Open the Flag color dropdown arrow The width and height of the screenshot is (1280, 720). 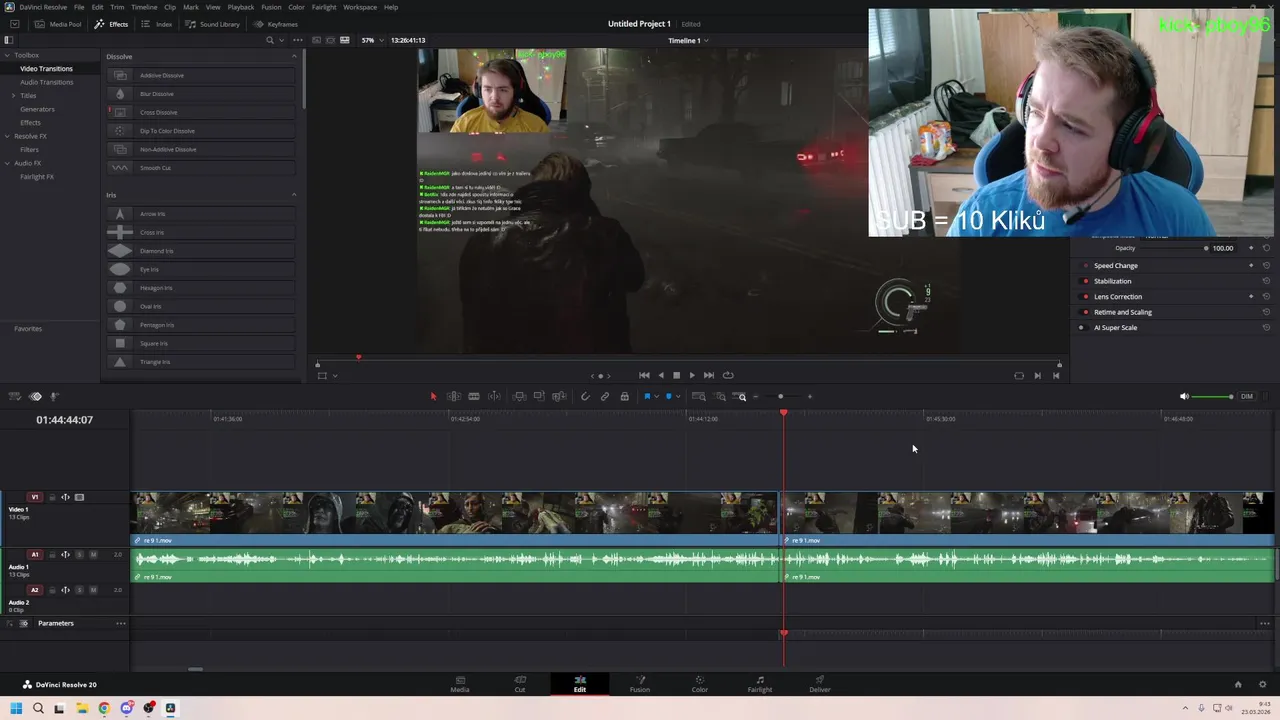click(657, 396)
